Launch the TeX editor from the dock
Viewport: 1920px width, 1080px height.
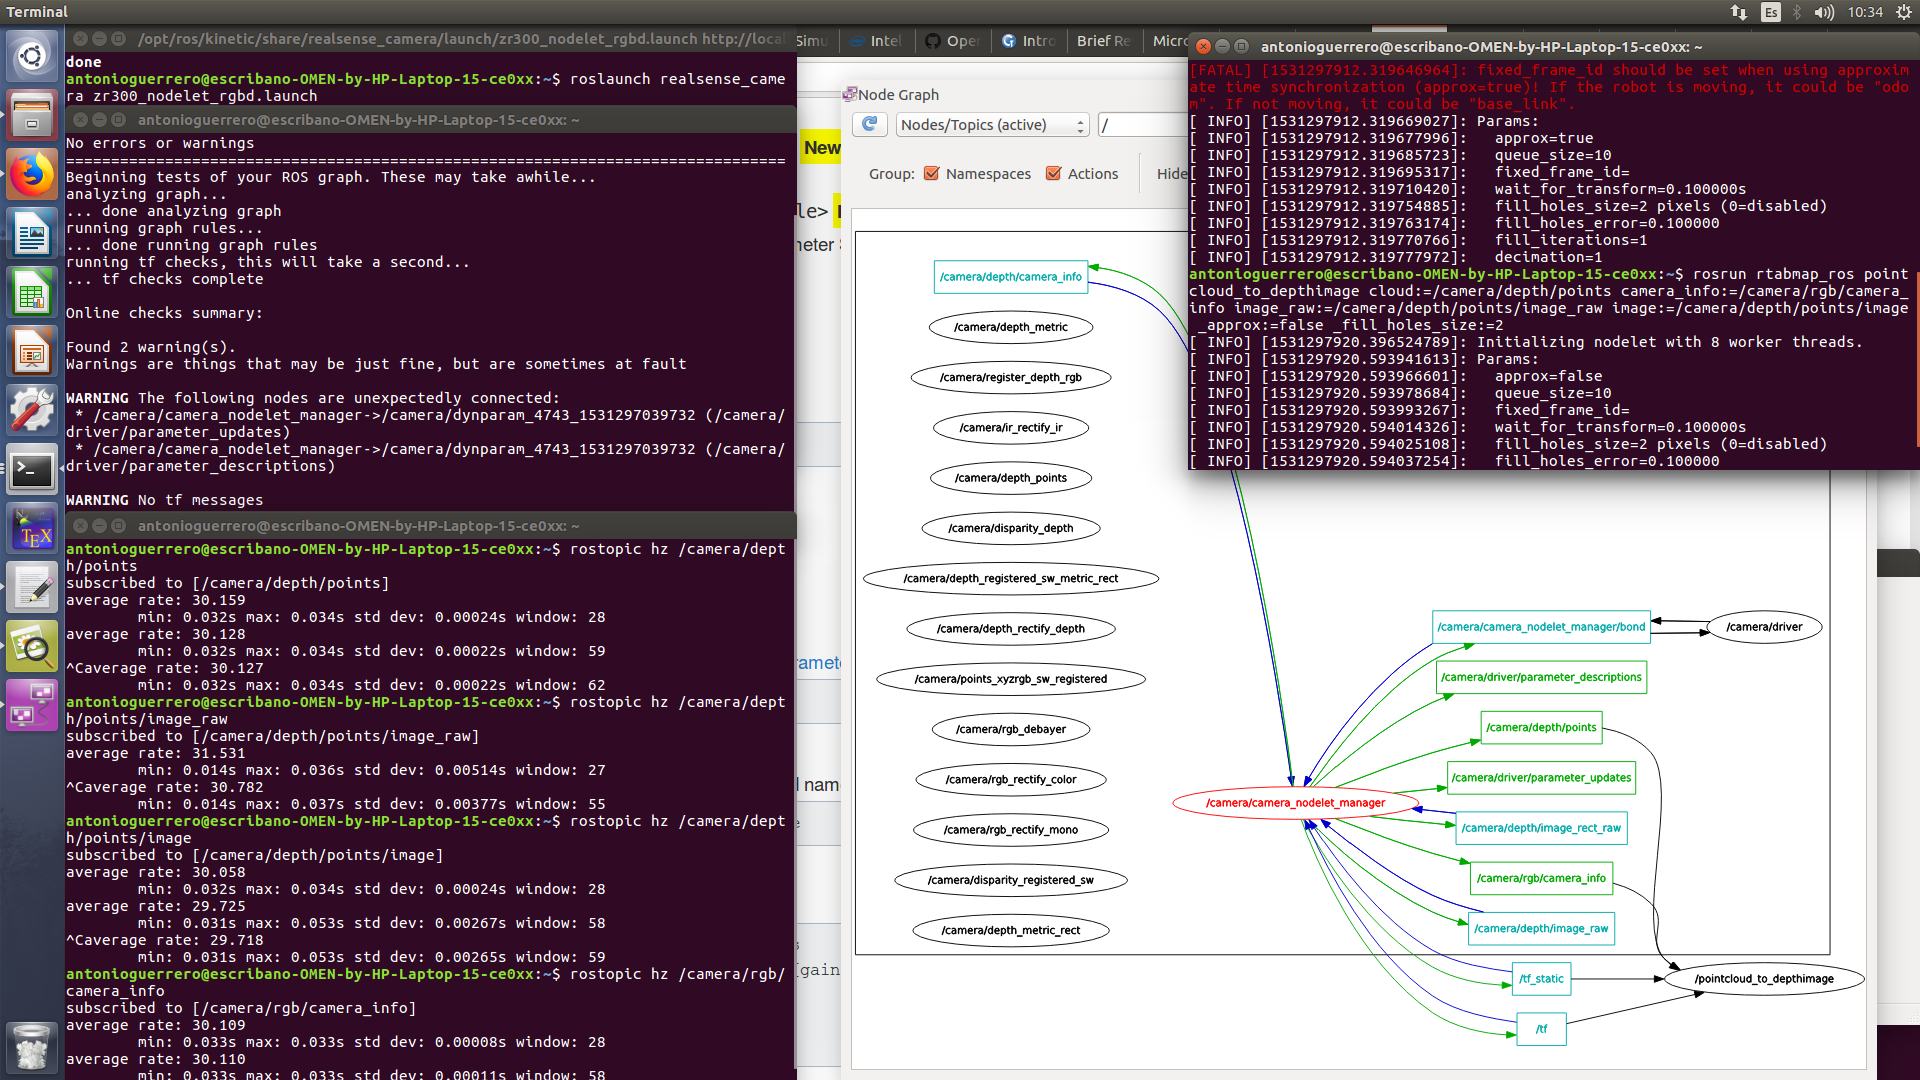tap(32, 528)
